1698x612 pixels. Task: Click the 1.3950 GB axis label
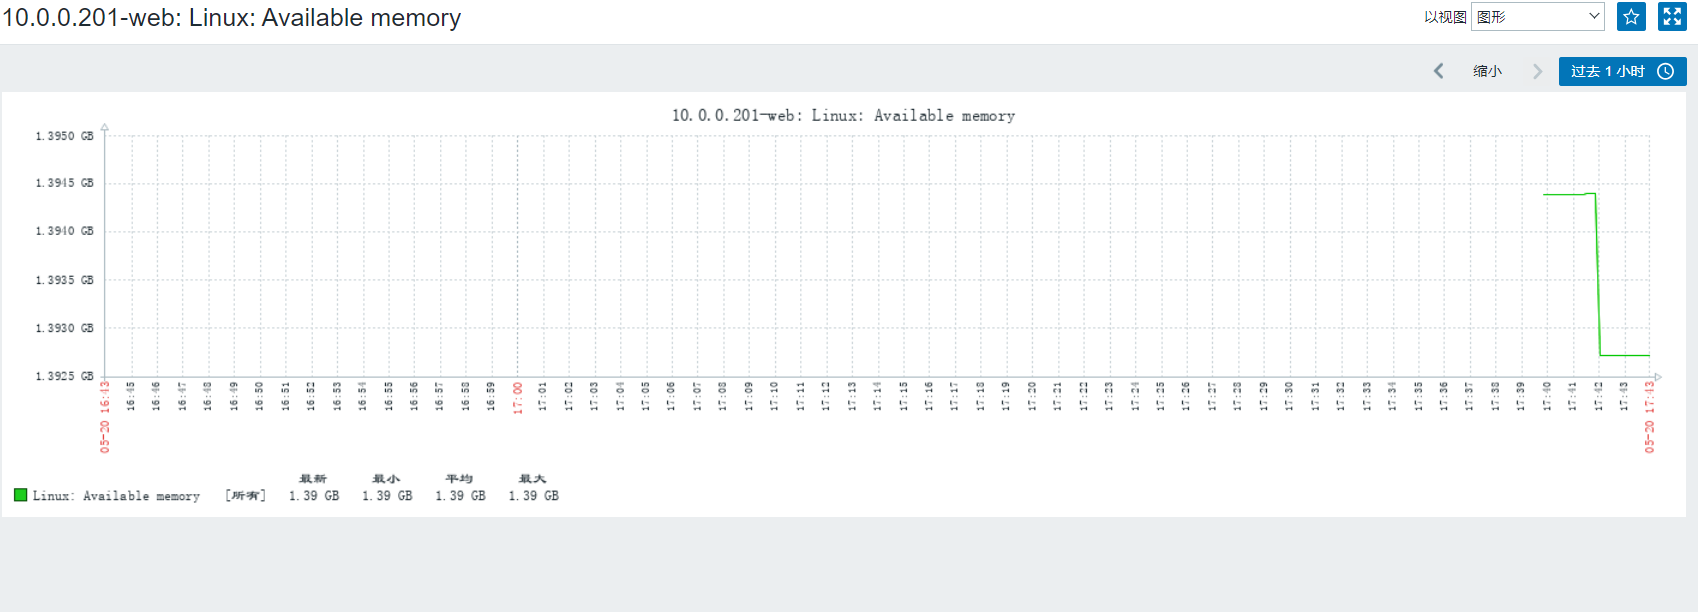(x=64, y=136)
